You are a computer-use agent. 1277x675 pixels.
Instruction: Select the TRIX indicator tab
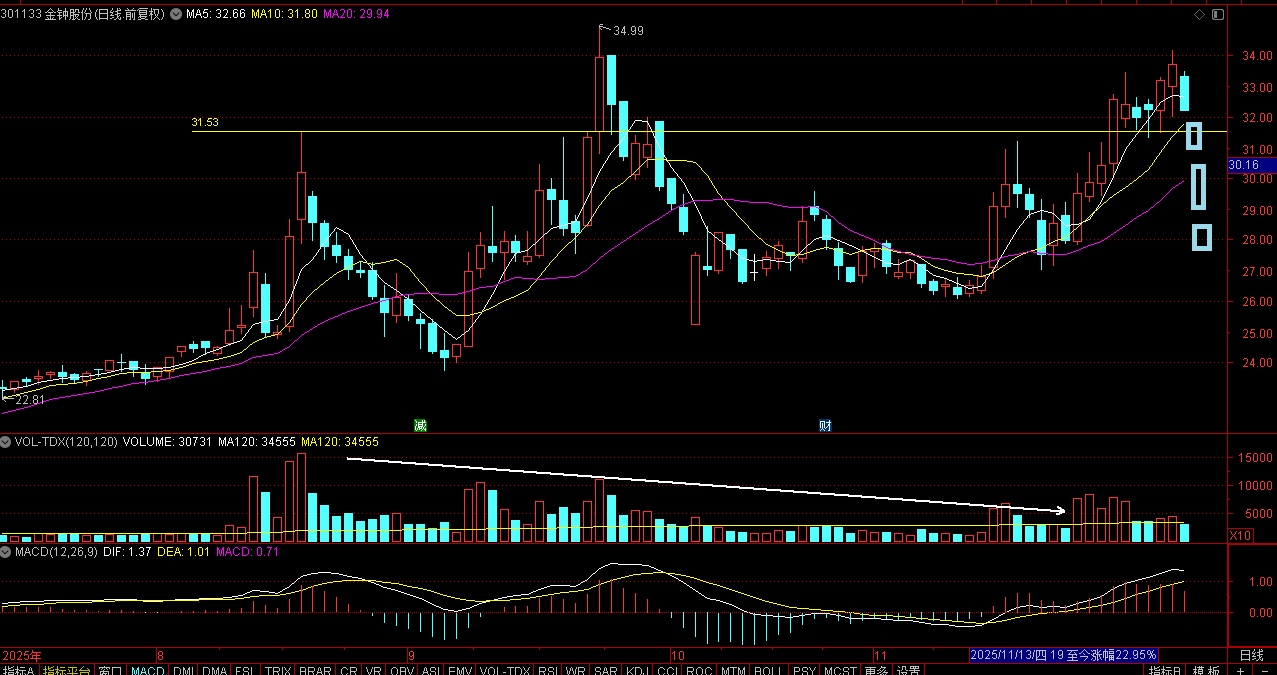[277, 671]
